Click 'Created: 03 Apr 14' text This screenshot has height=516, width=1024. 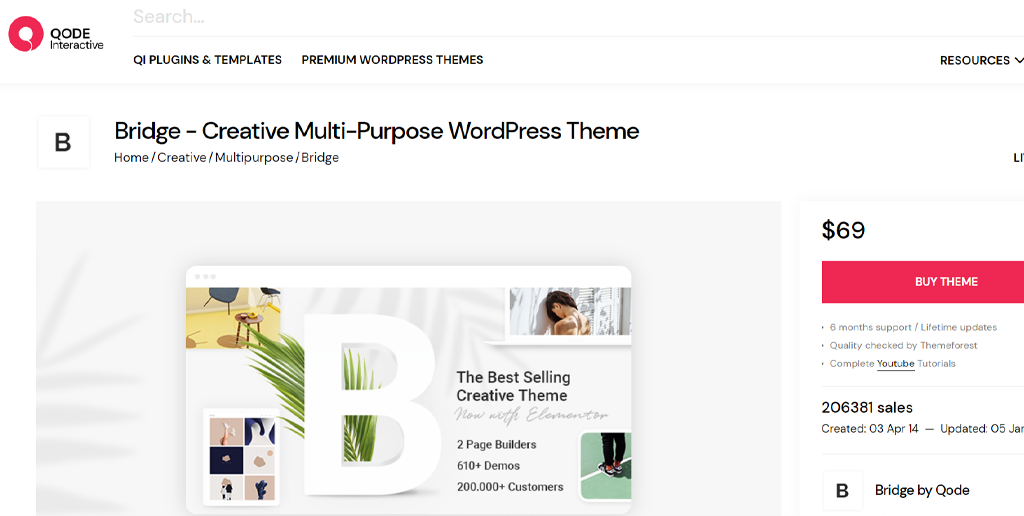tap(870, 429)
